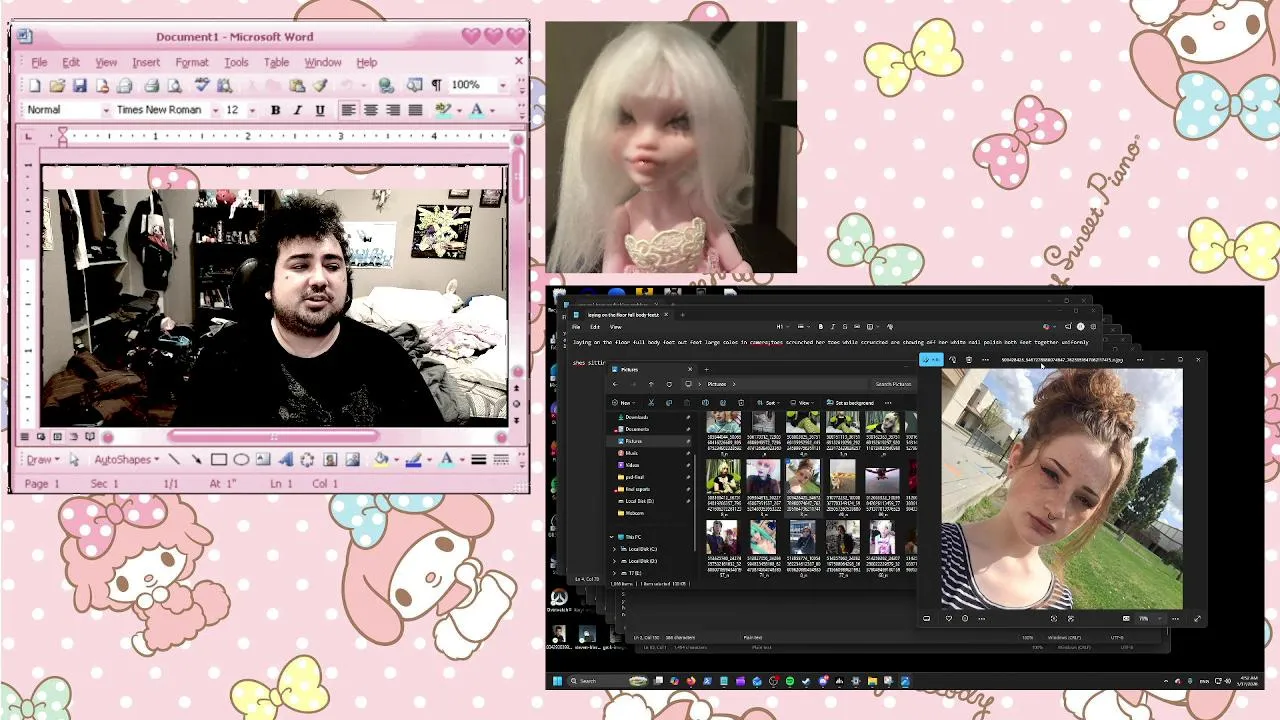Toggle Underline formatting in Word
This screenshot has width=1280, height=720.
[x=320, y=110]
